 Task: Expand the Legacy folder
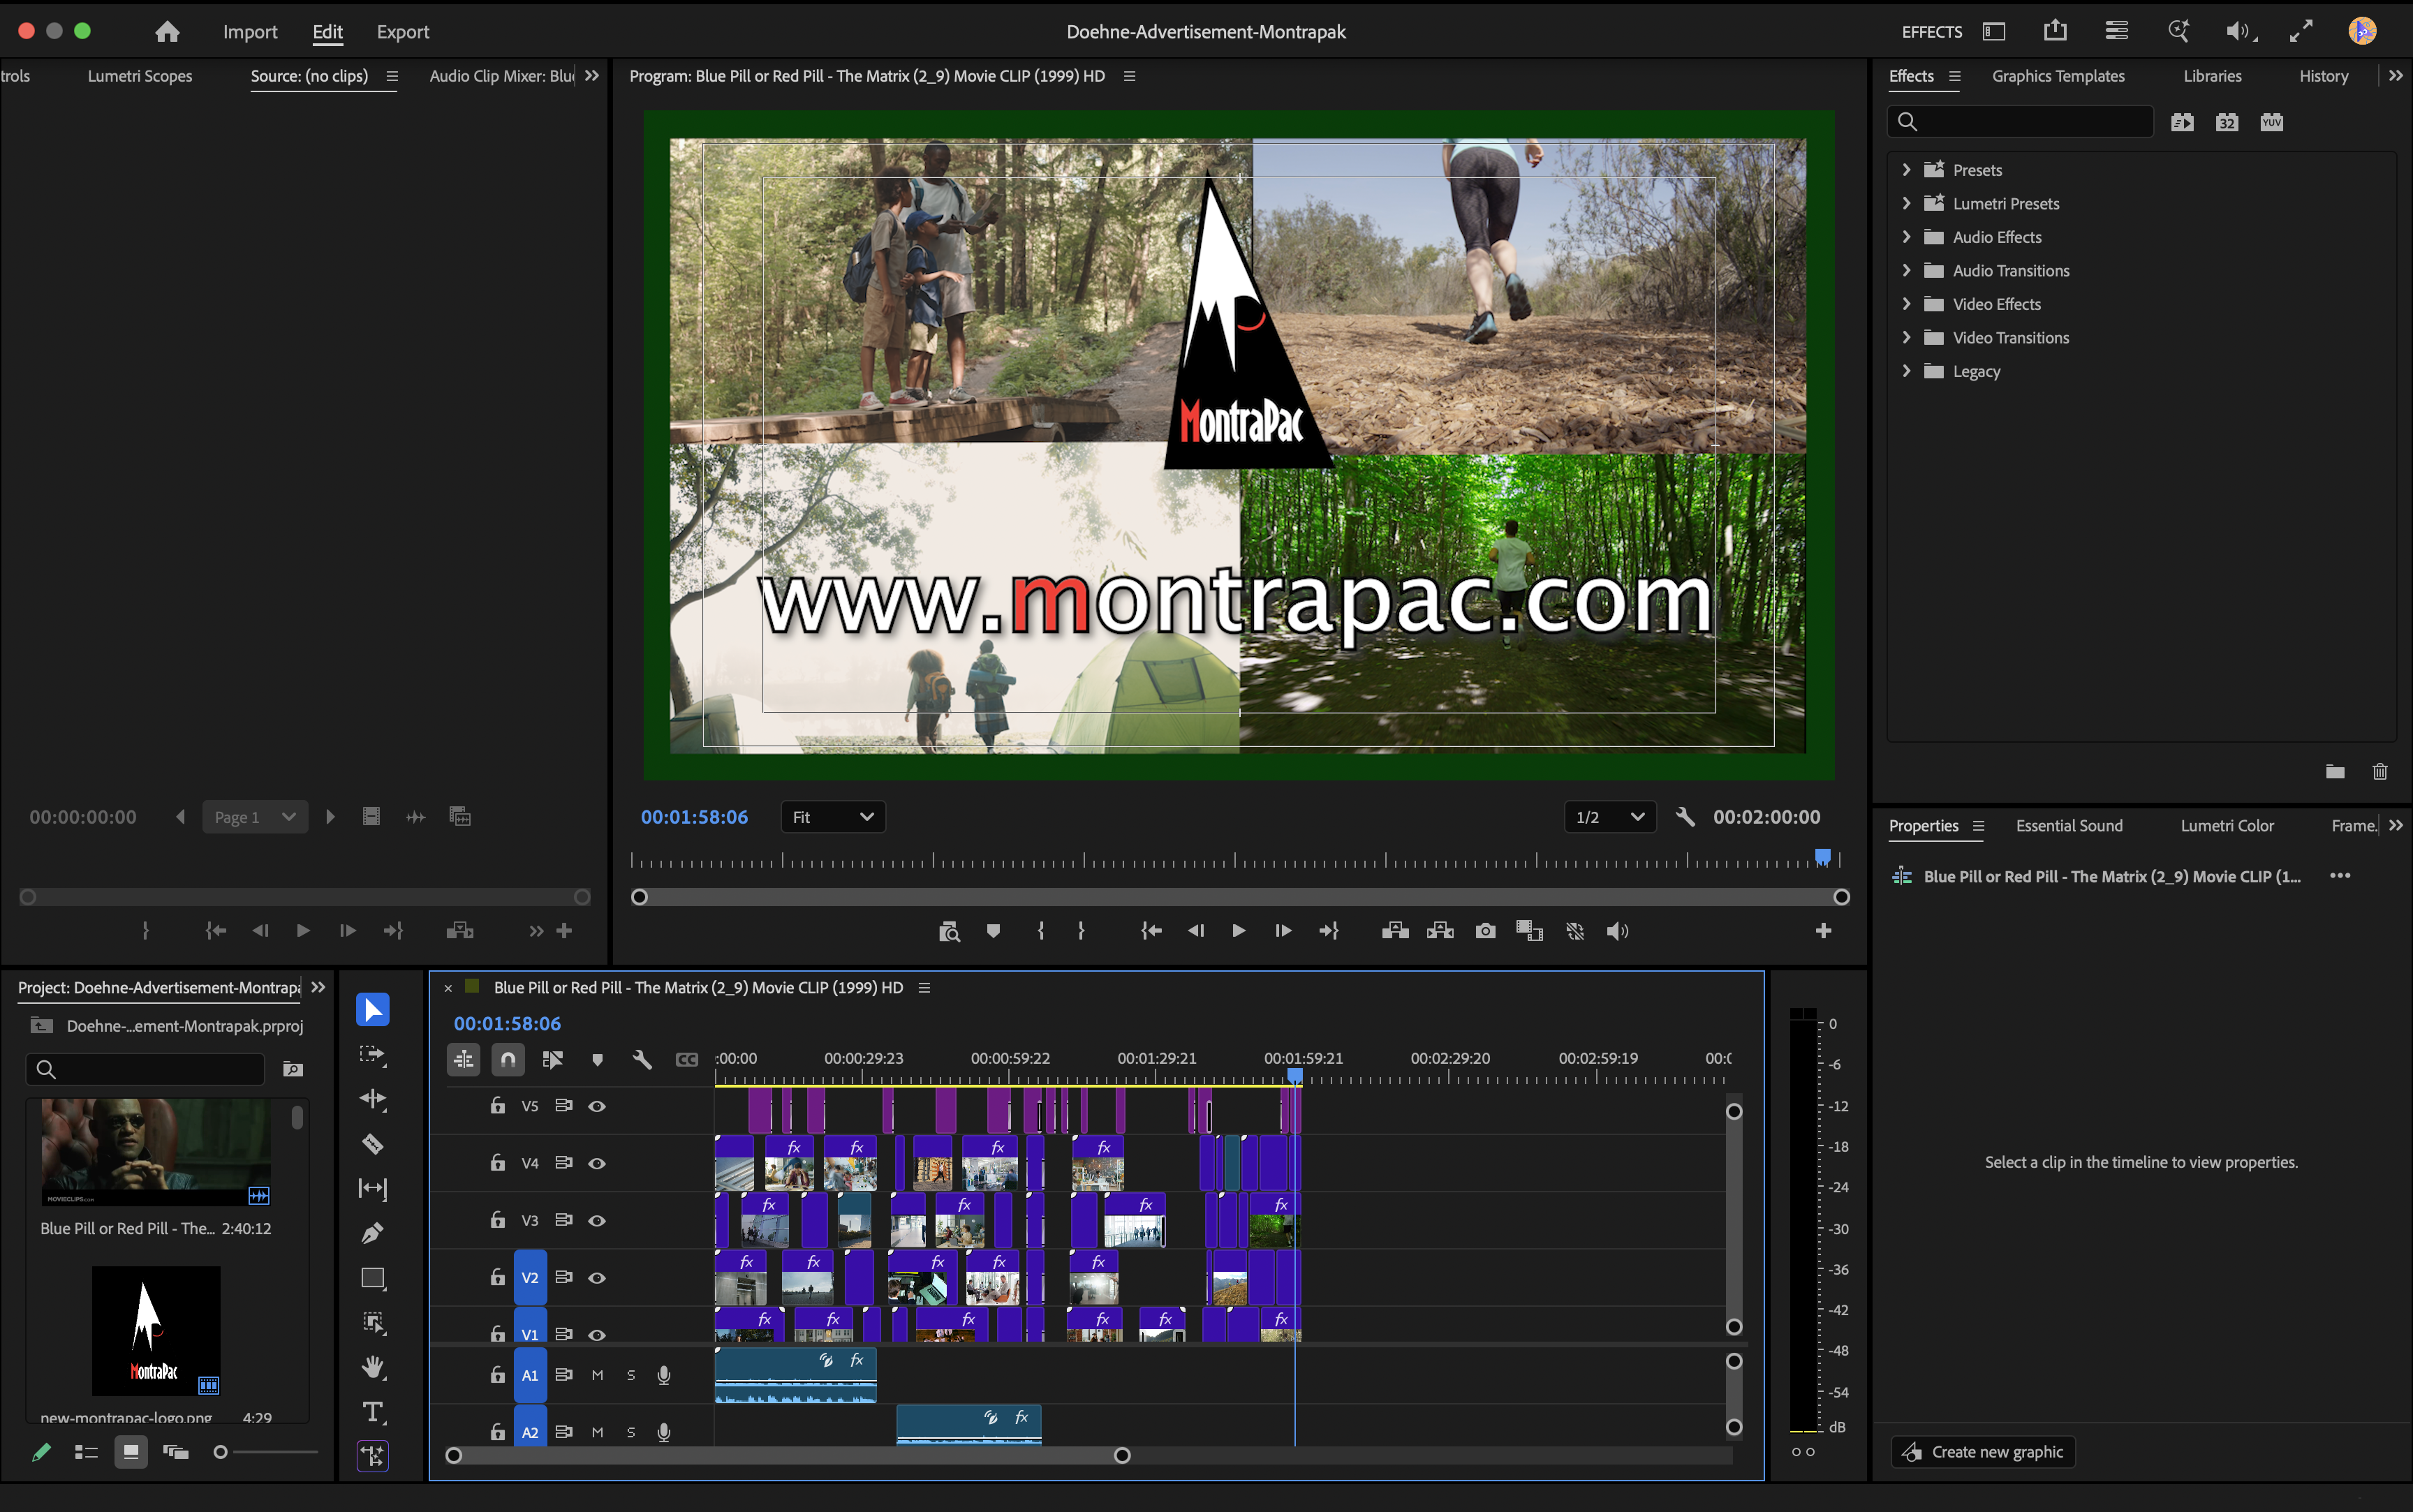(x=1906, y=371)
